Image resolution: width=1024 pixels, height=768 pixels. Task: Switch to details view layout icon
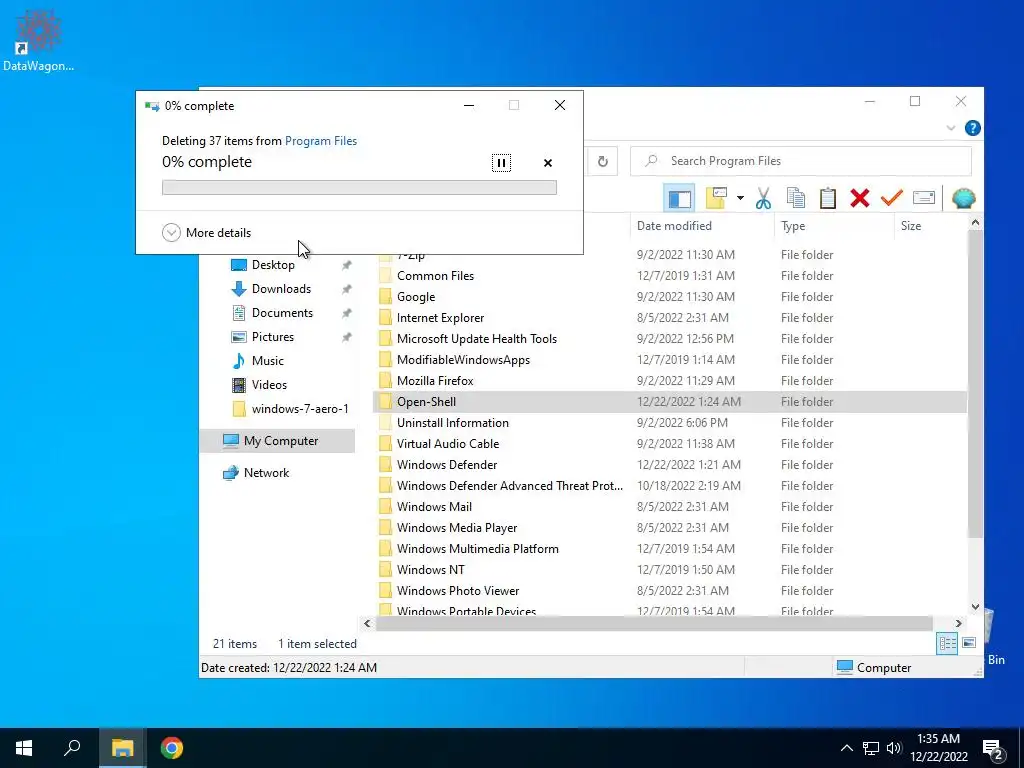pos(947,643)
